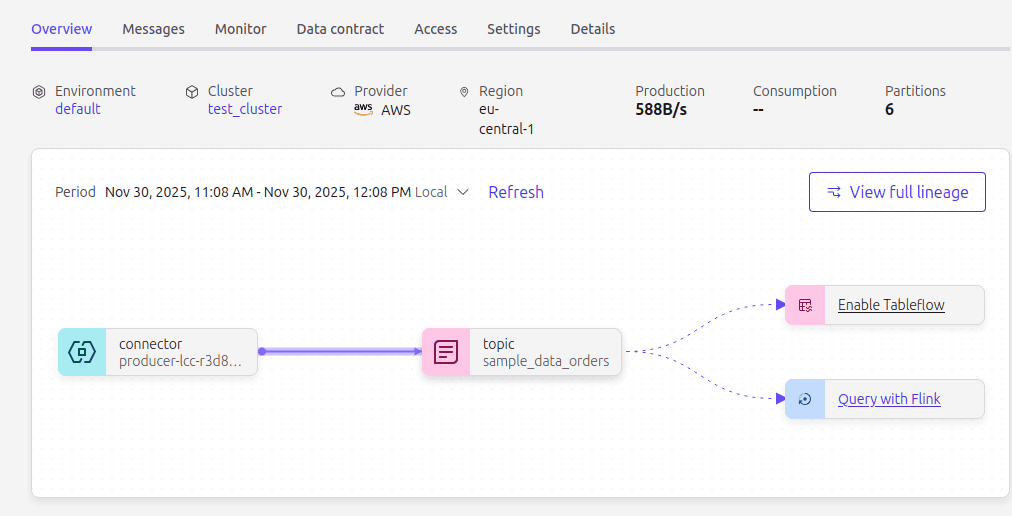Click the topic node document icon

[446, 352]
